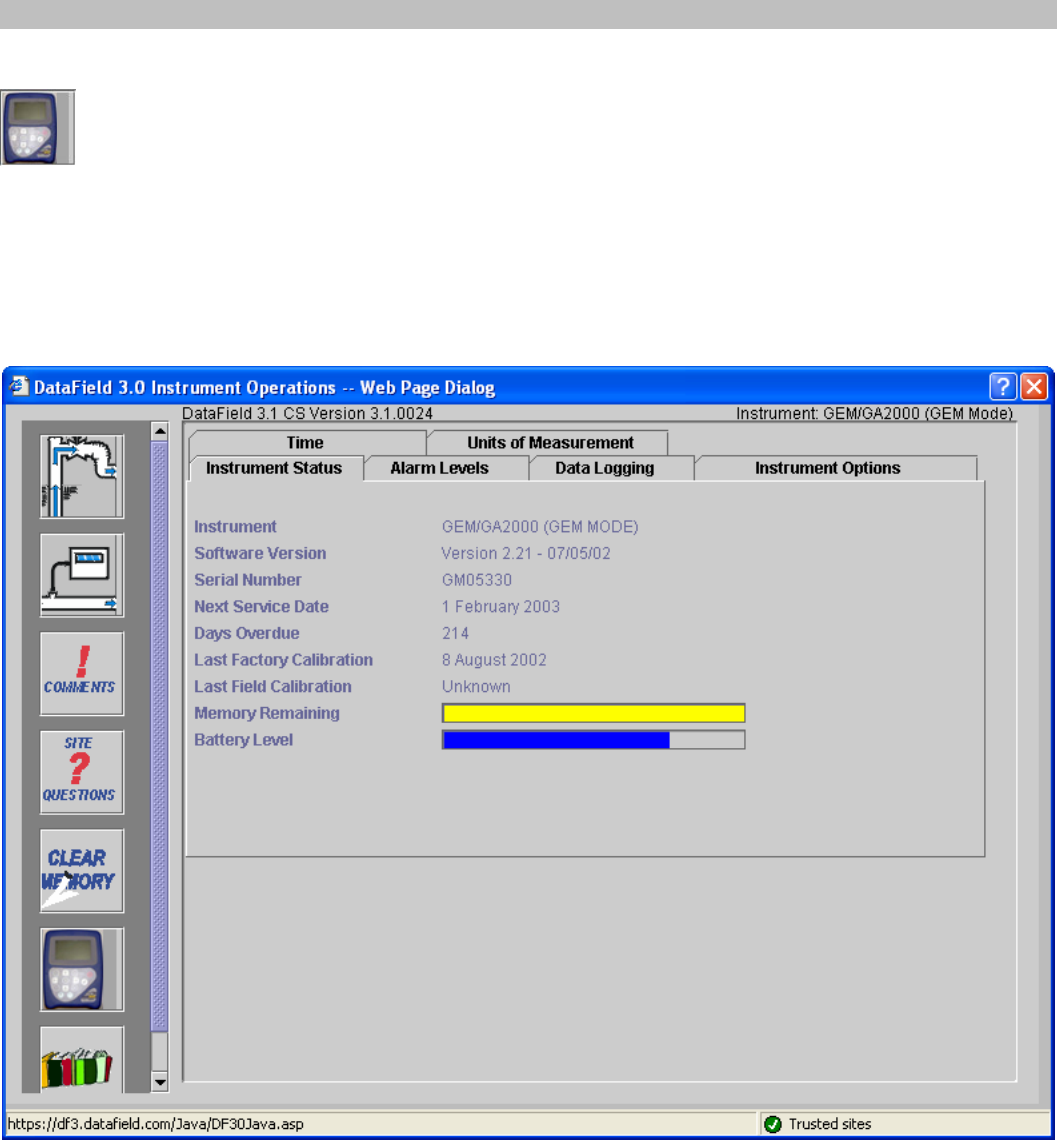Click the Trusted sites status text
This screenshot has height=1140, width=1057.
pyautogui.click(x=830, y=1124)
